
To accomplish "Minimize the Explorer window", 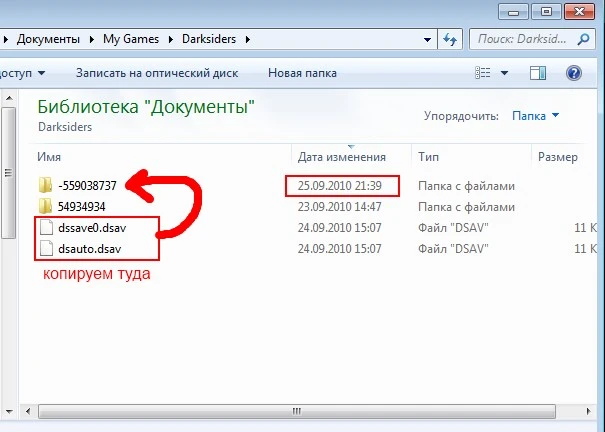I will pos(514,12).
